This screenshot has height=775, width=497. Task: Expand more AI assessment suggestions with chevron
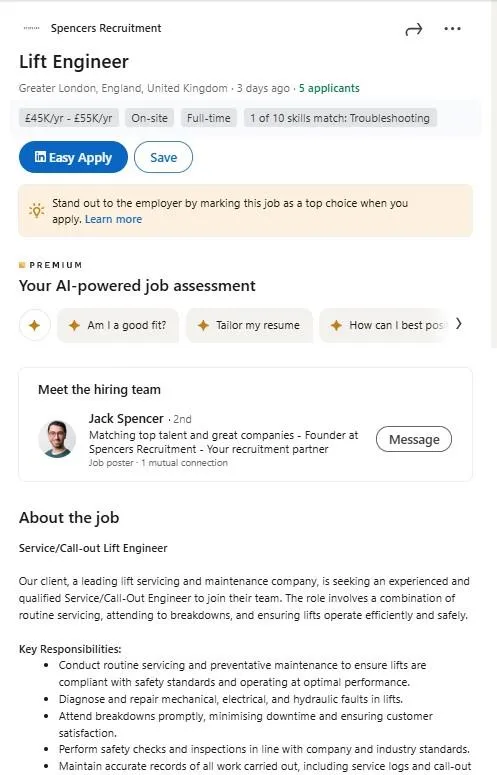click(x=458, y=324)
